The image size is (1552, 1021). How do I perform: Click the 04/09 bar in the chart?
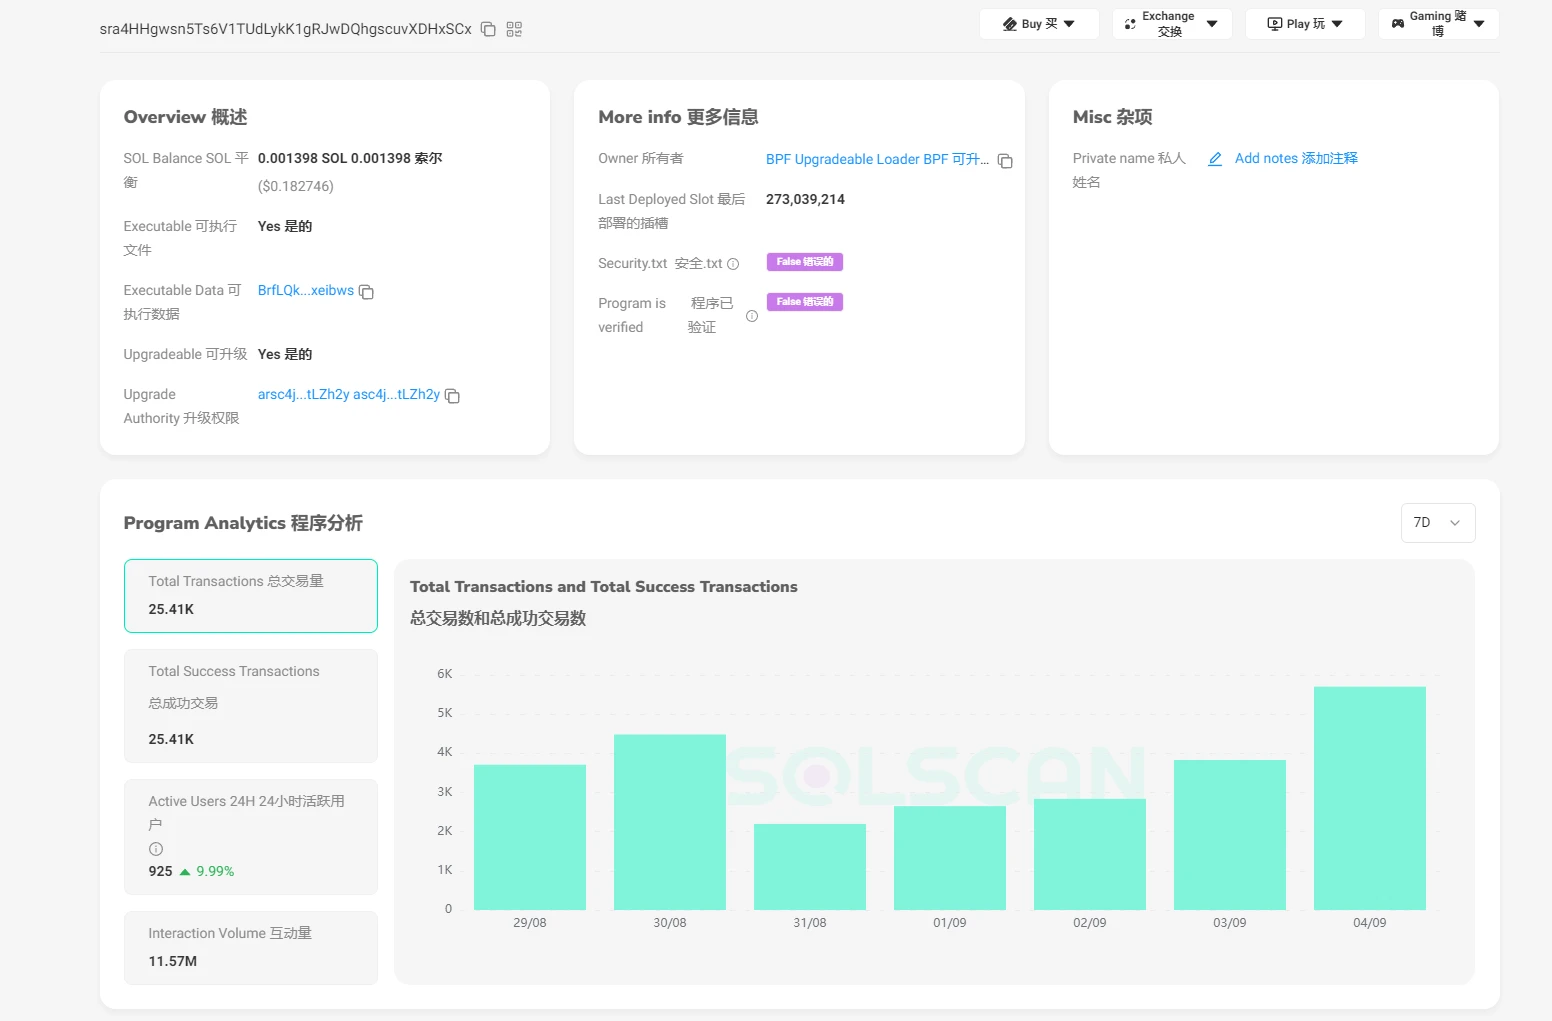pyautogui.click(x=1369, y=798)
